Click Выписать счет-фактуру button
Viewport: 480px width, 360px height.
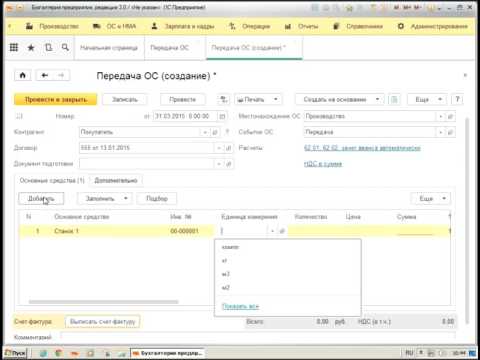pos(103,322)
